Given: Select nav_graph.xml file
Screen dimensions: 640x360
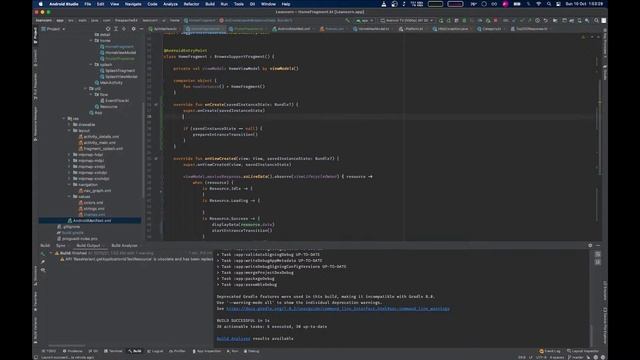Looking at the screenshot, I should (95, 191).
